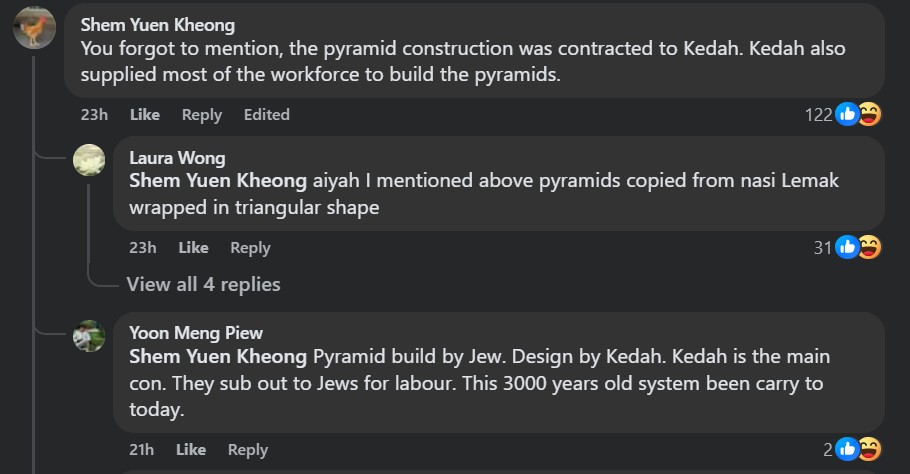Open Laura Wong's profile name link
This screenshot has height=474, width=910.
[x=177, y=158]
